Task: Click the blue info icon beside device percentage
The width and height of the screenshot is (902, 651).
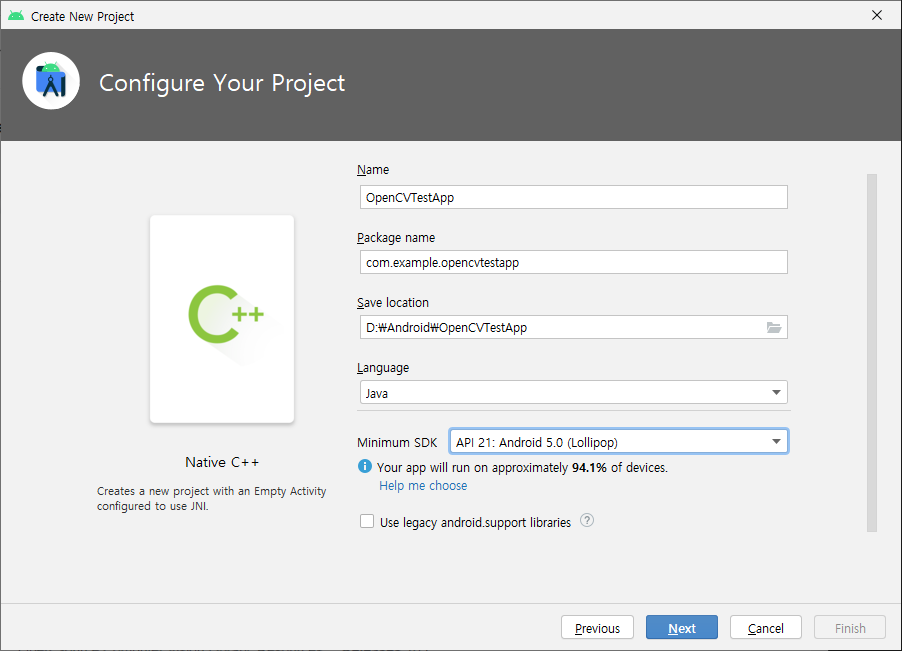Action: pos(365,466)
